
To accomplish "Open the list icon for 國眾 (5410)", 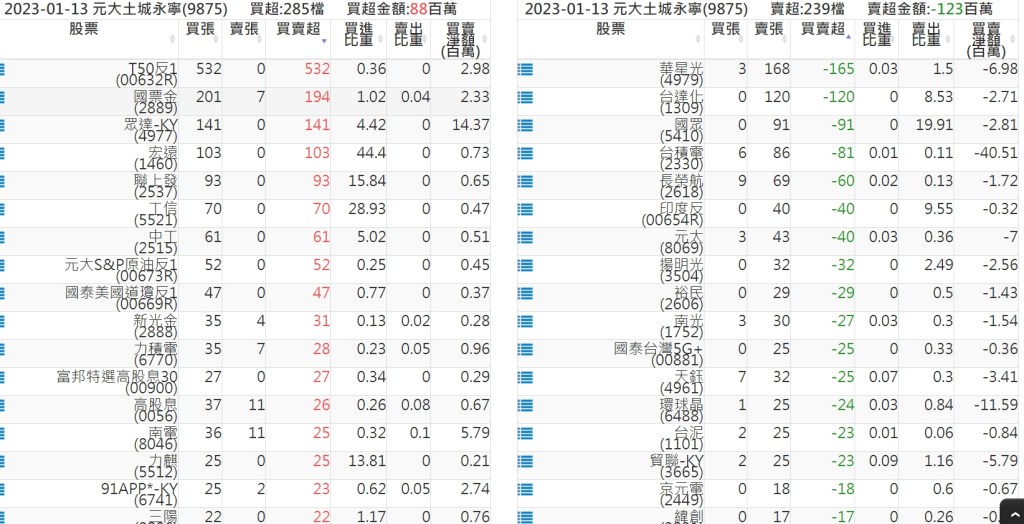I will pos(525,126).
